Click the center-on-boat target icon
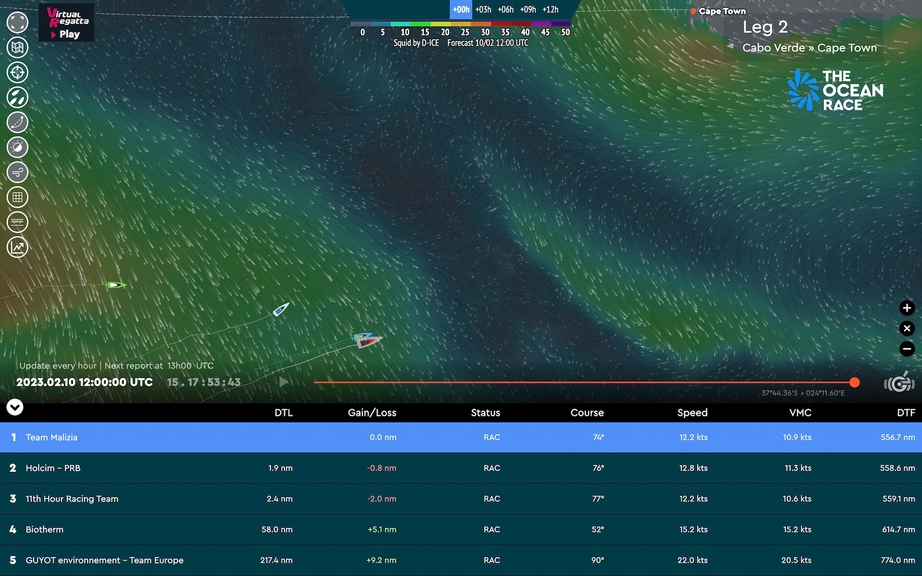 18,72
